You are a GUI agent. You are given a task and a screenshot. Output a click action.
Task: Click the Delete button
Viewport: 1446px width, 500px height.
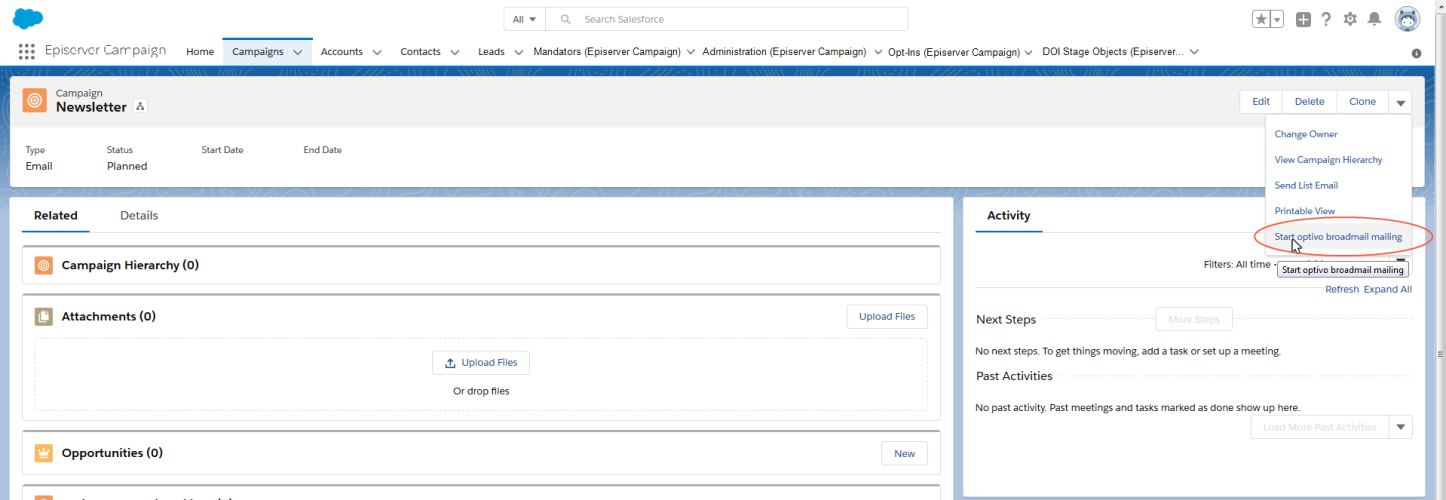(x=1310, y=101)
